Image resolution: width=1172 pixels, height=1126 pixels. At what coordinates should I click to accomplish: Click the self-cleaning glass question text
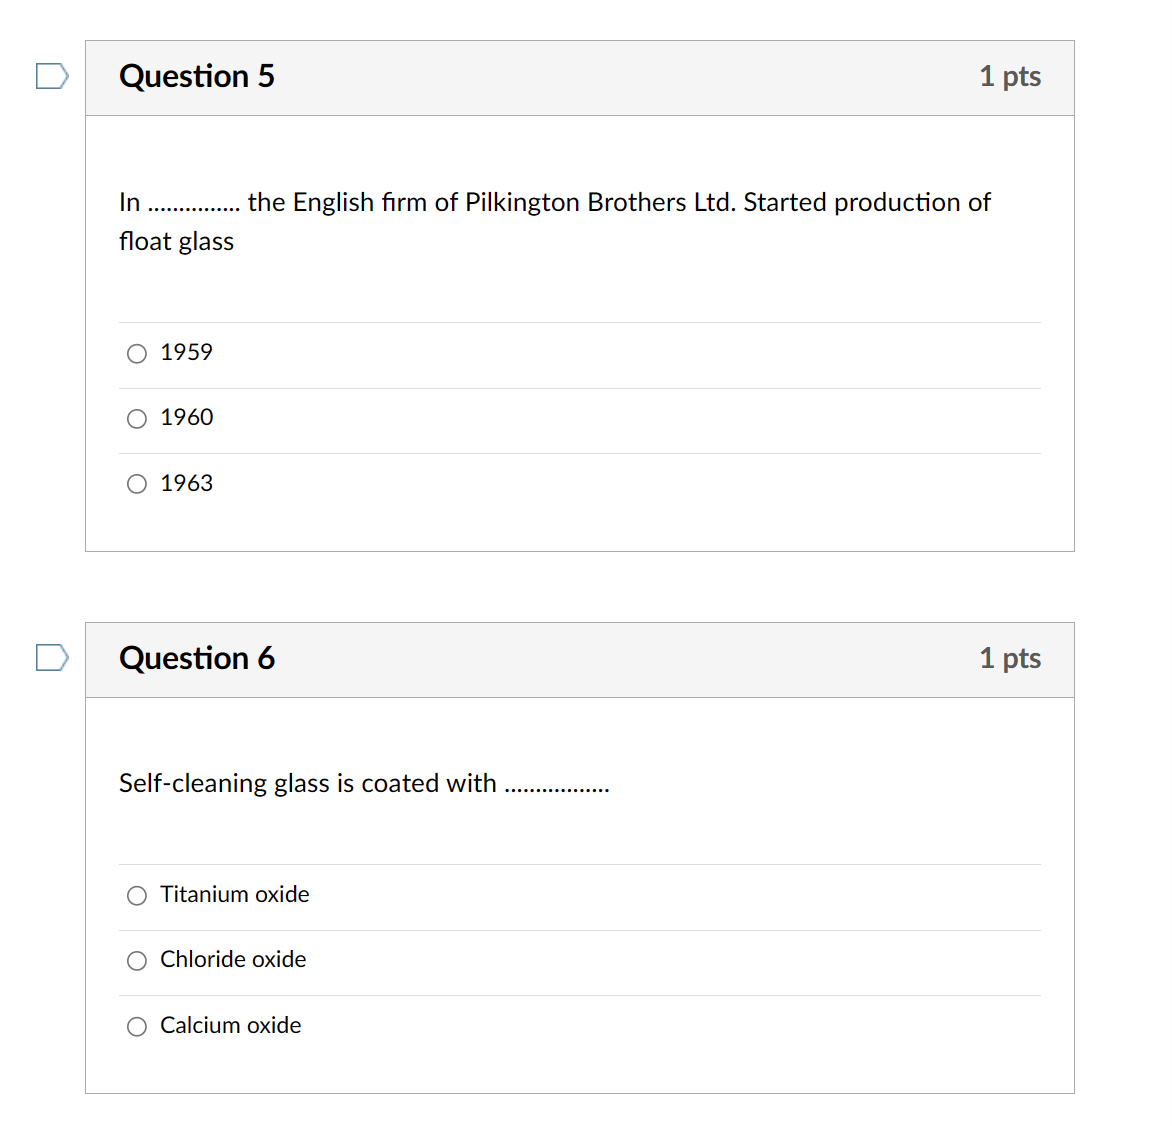tap(363, 784)
